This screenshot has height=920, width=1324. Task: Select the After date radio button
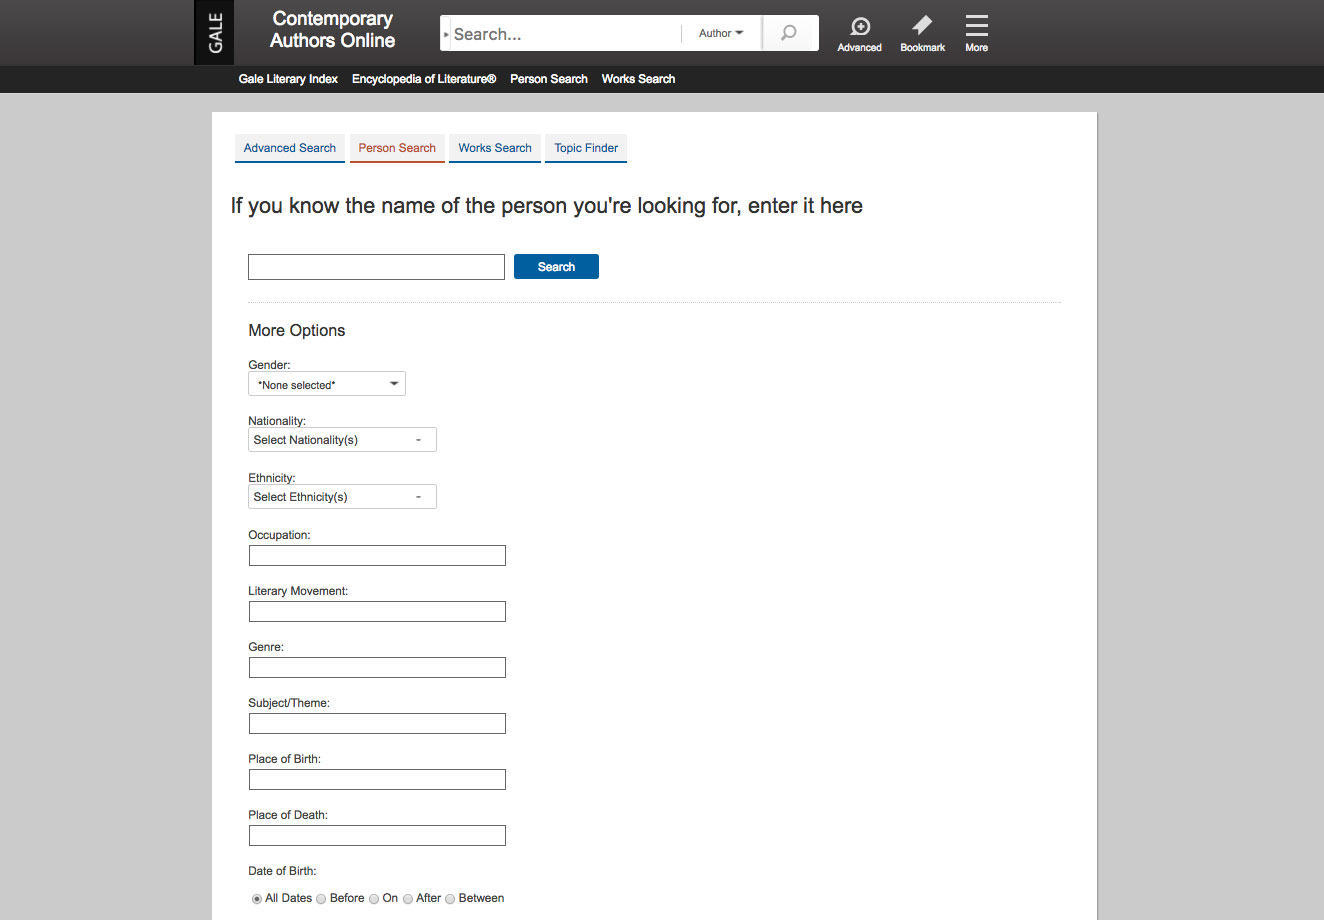408,899
